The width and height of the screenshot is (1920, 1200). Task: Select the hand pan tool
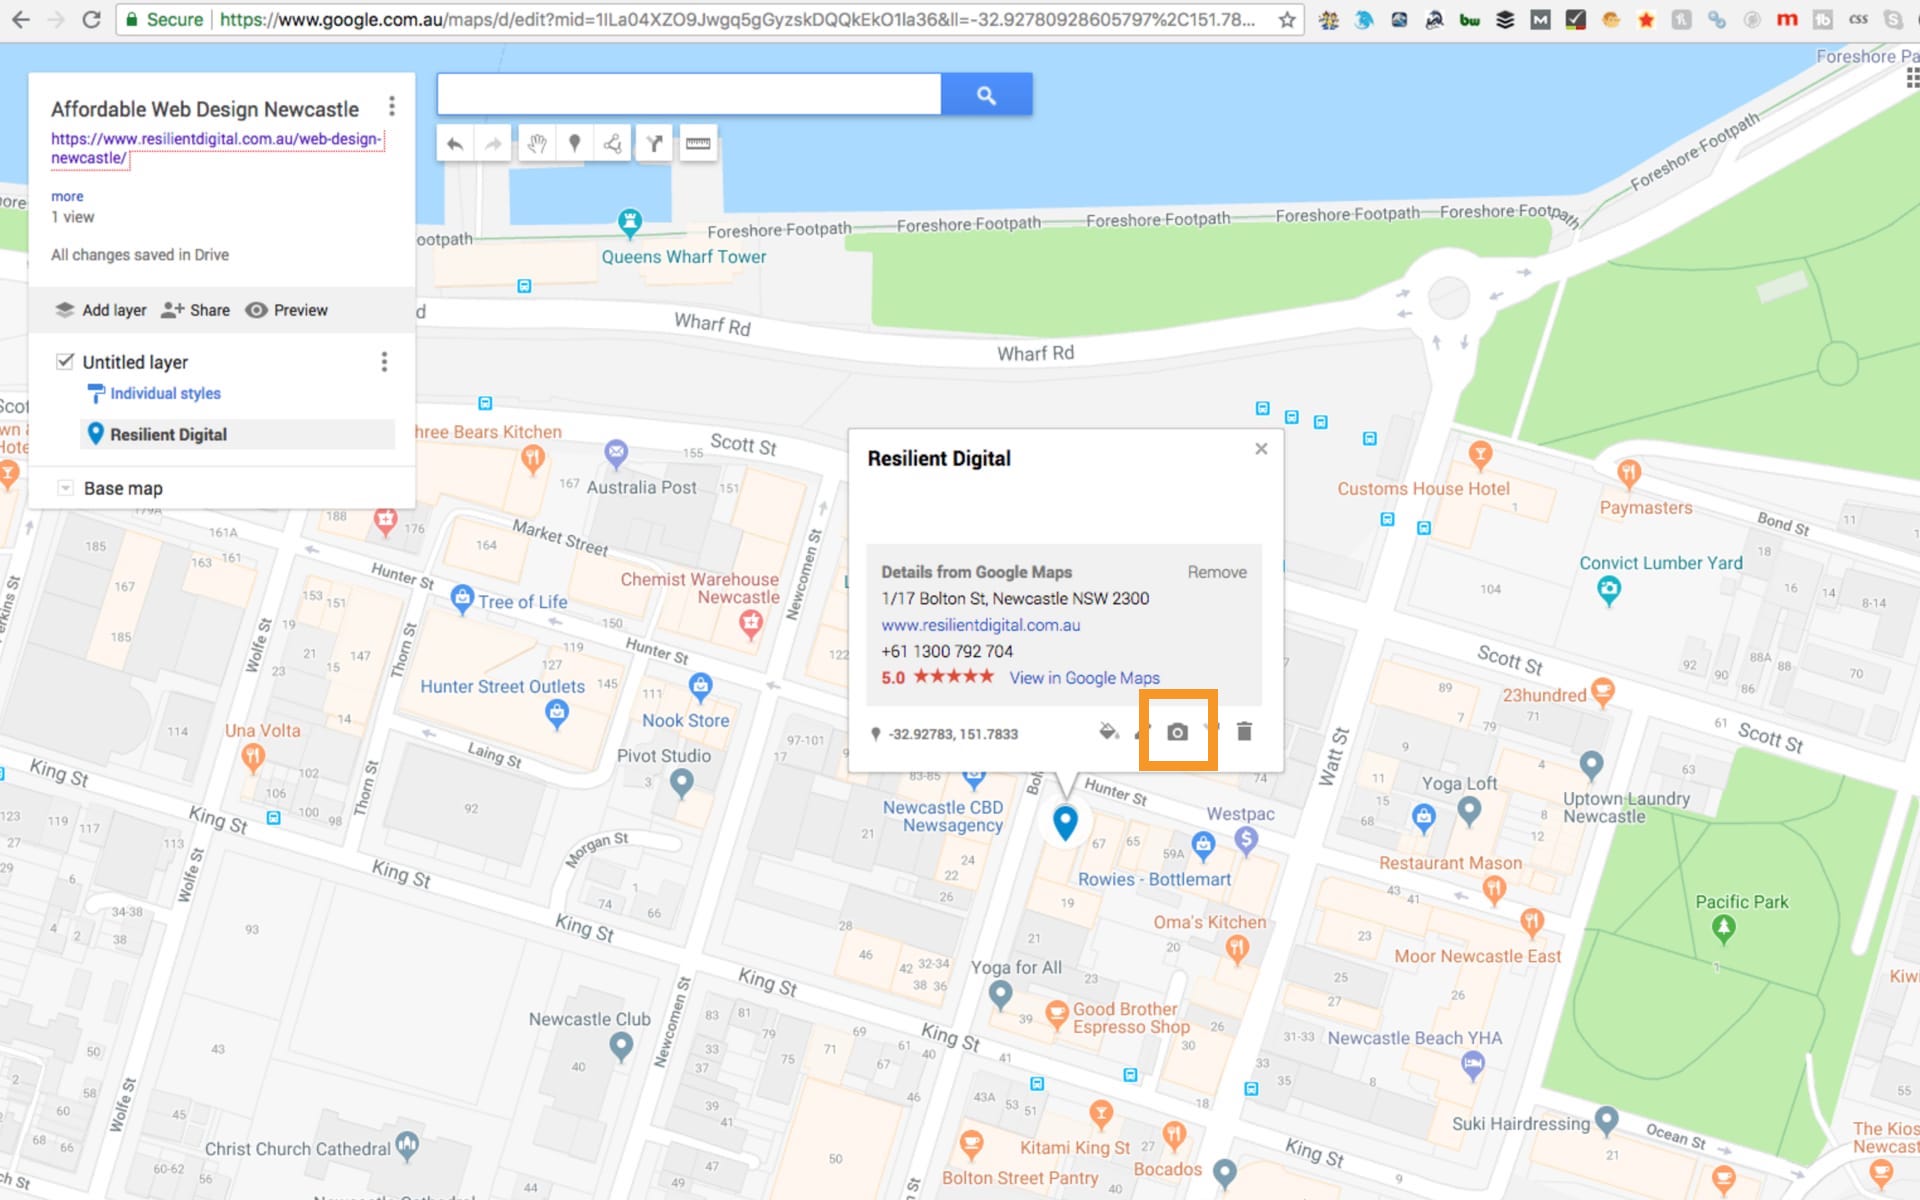[x=537, y=144]
